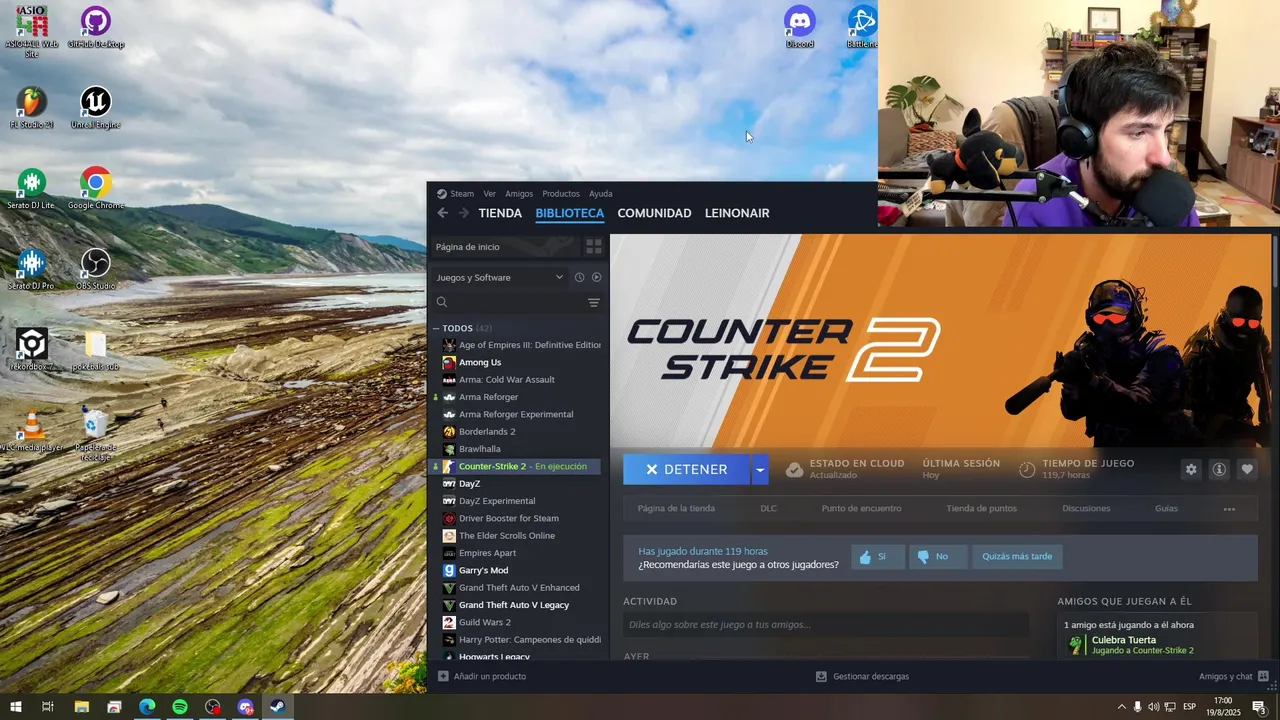Open DLC link
The image size is (1280, 720).
(768, 509)
